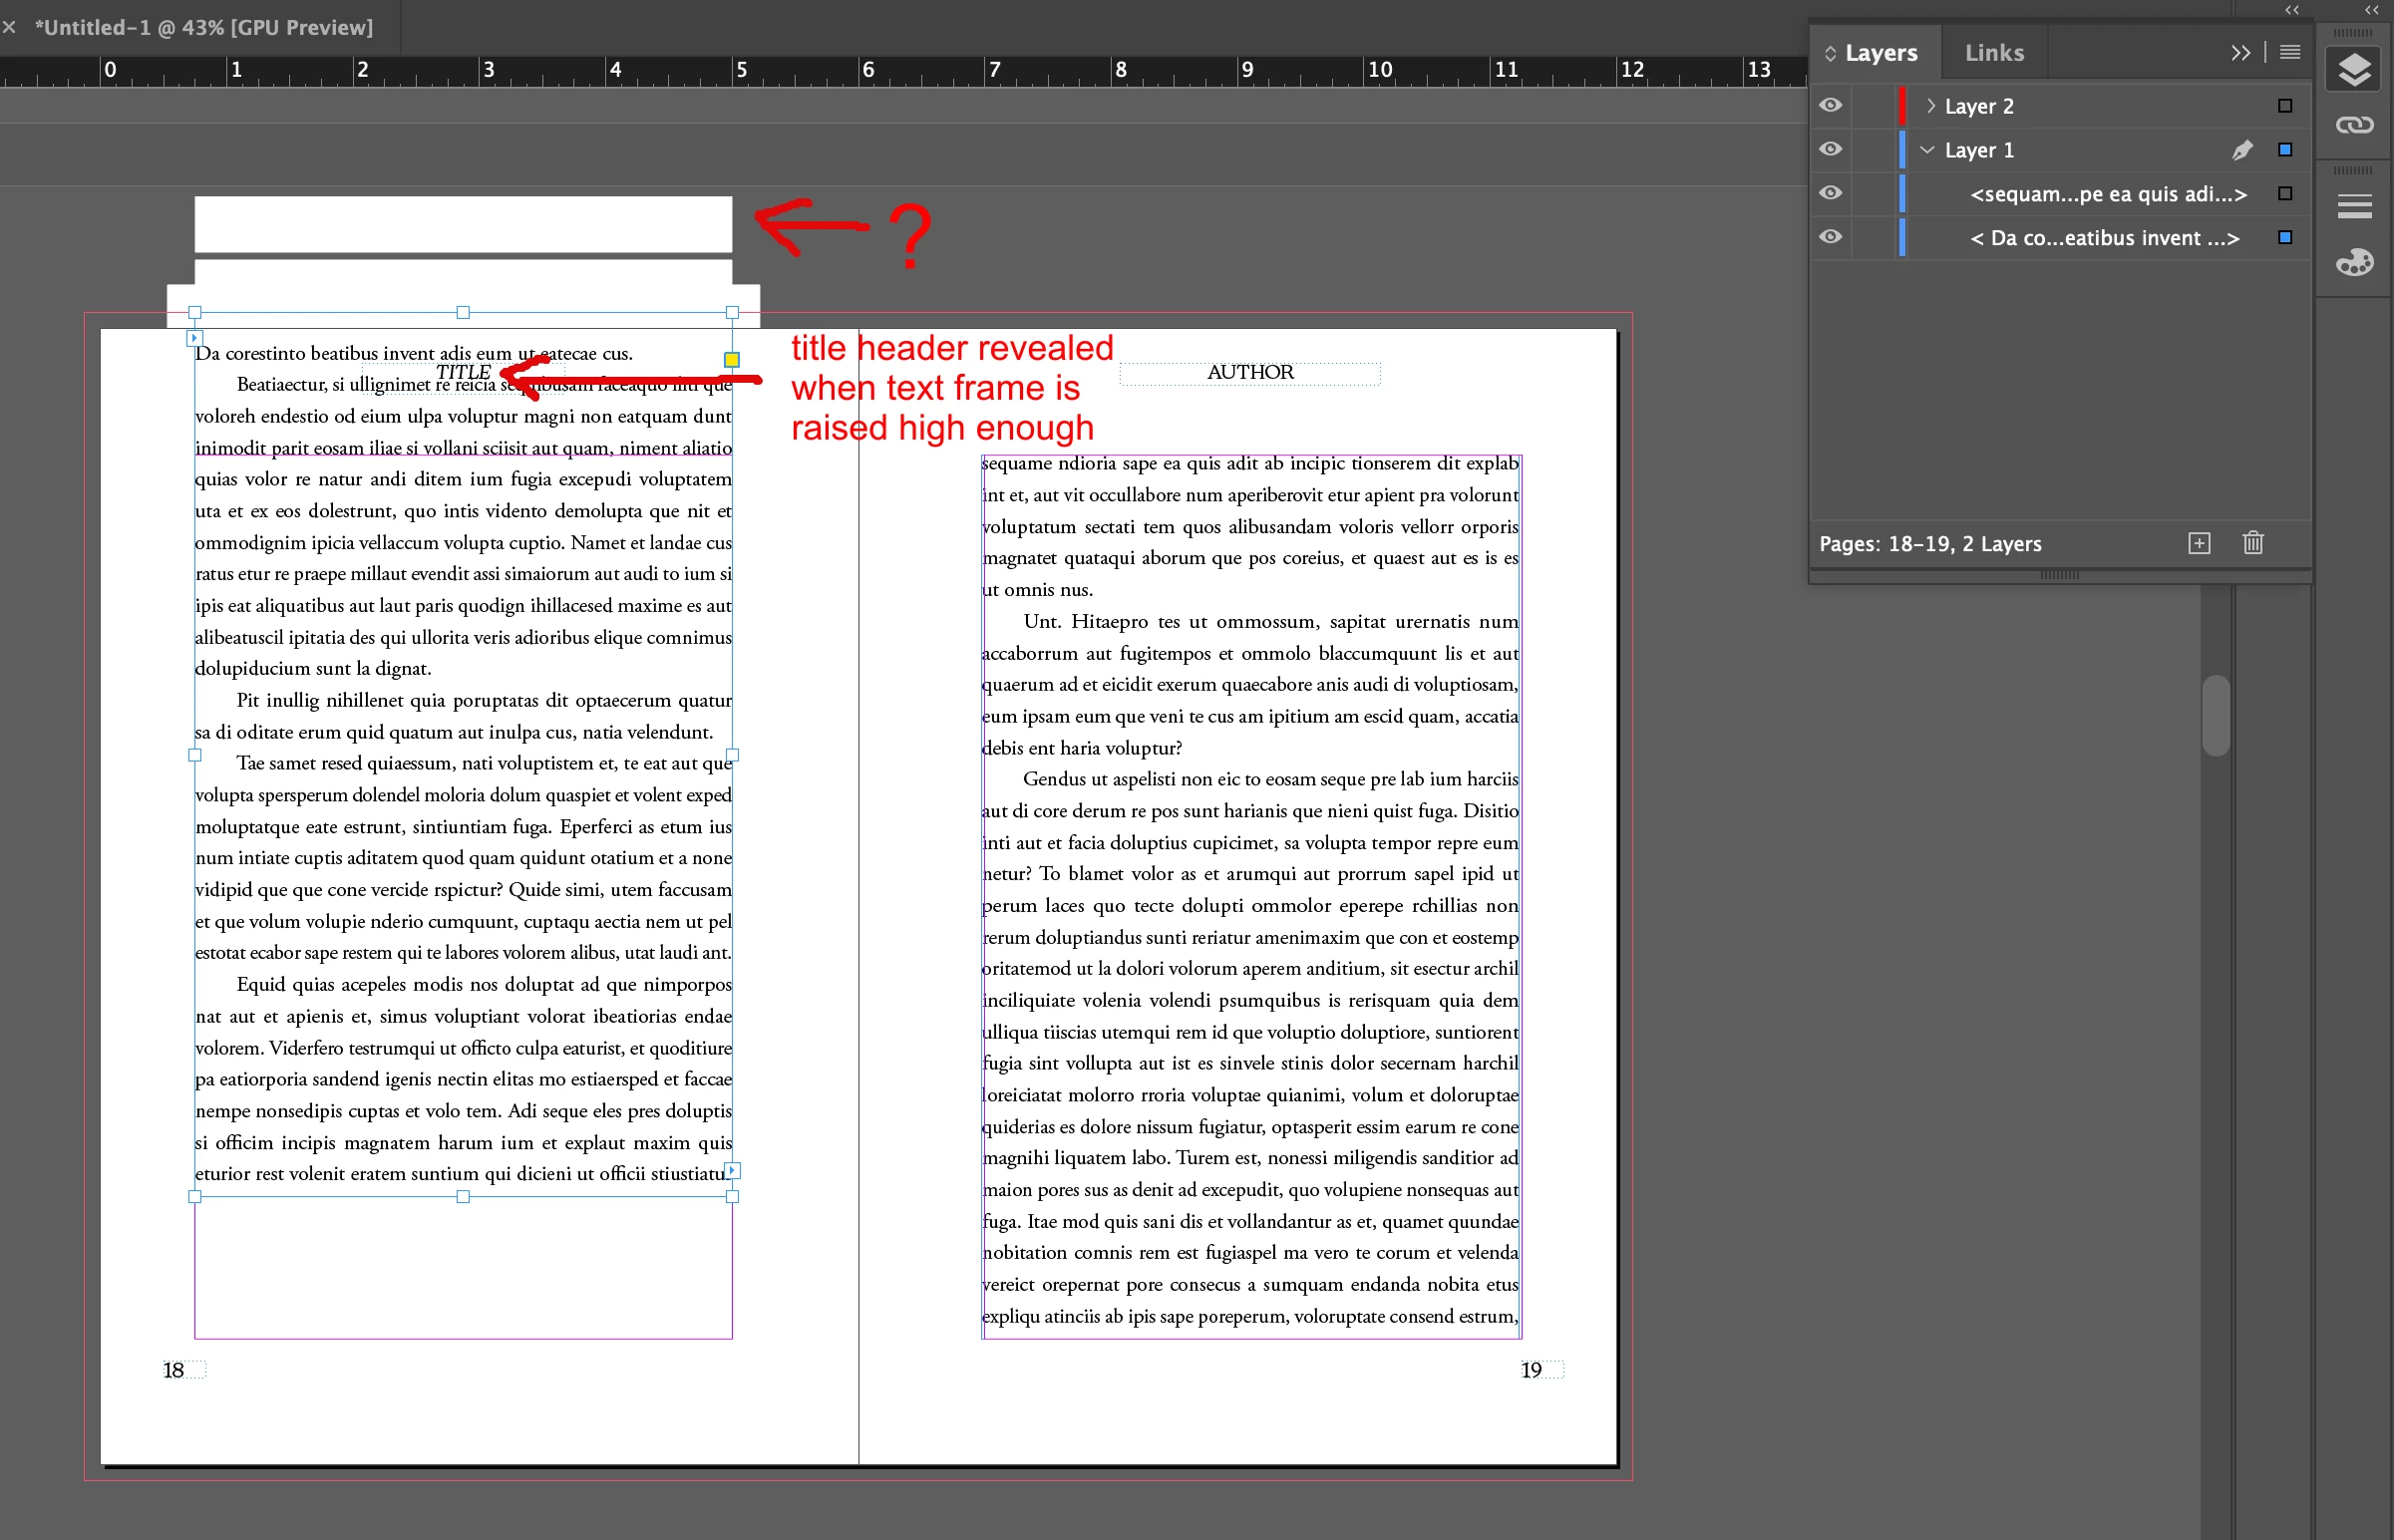The width and height of the screenshot is (2394, 1540).
Task: Open the Links panel dock icon
Action: coord(2353,125)
